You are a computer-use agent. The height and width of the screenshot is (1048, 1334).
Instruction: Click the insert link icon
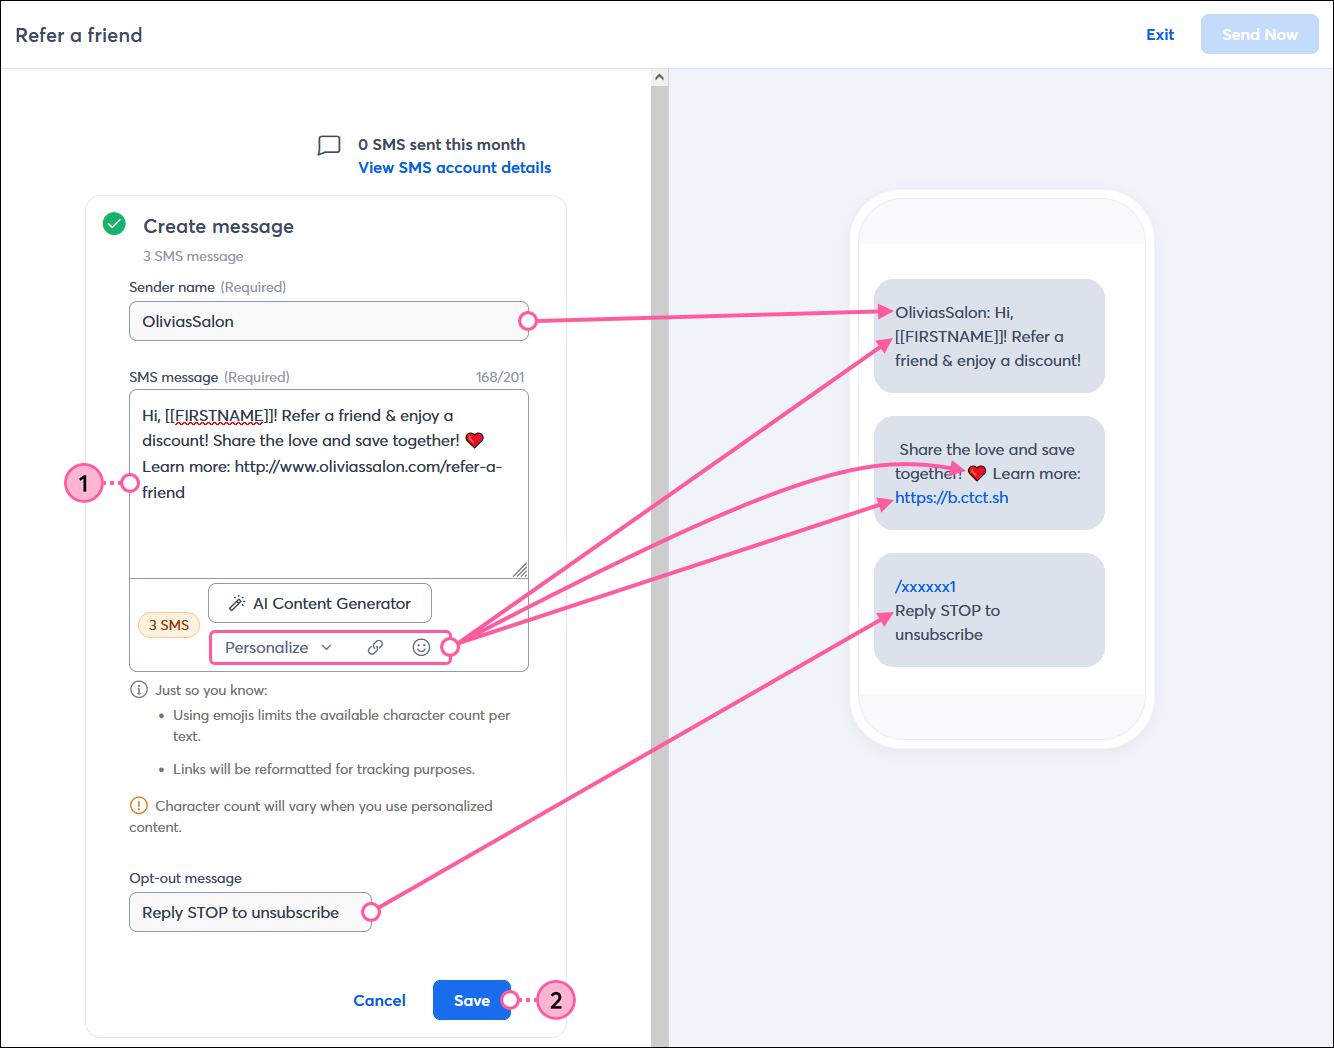(375, 647)
